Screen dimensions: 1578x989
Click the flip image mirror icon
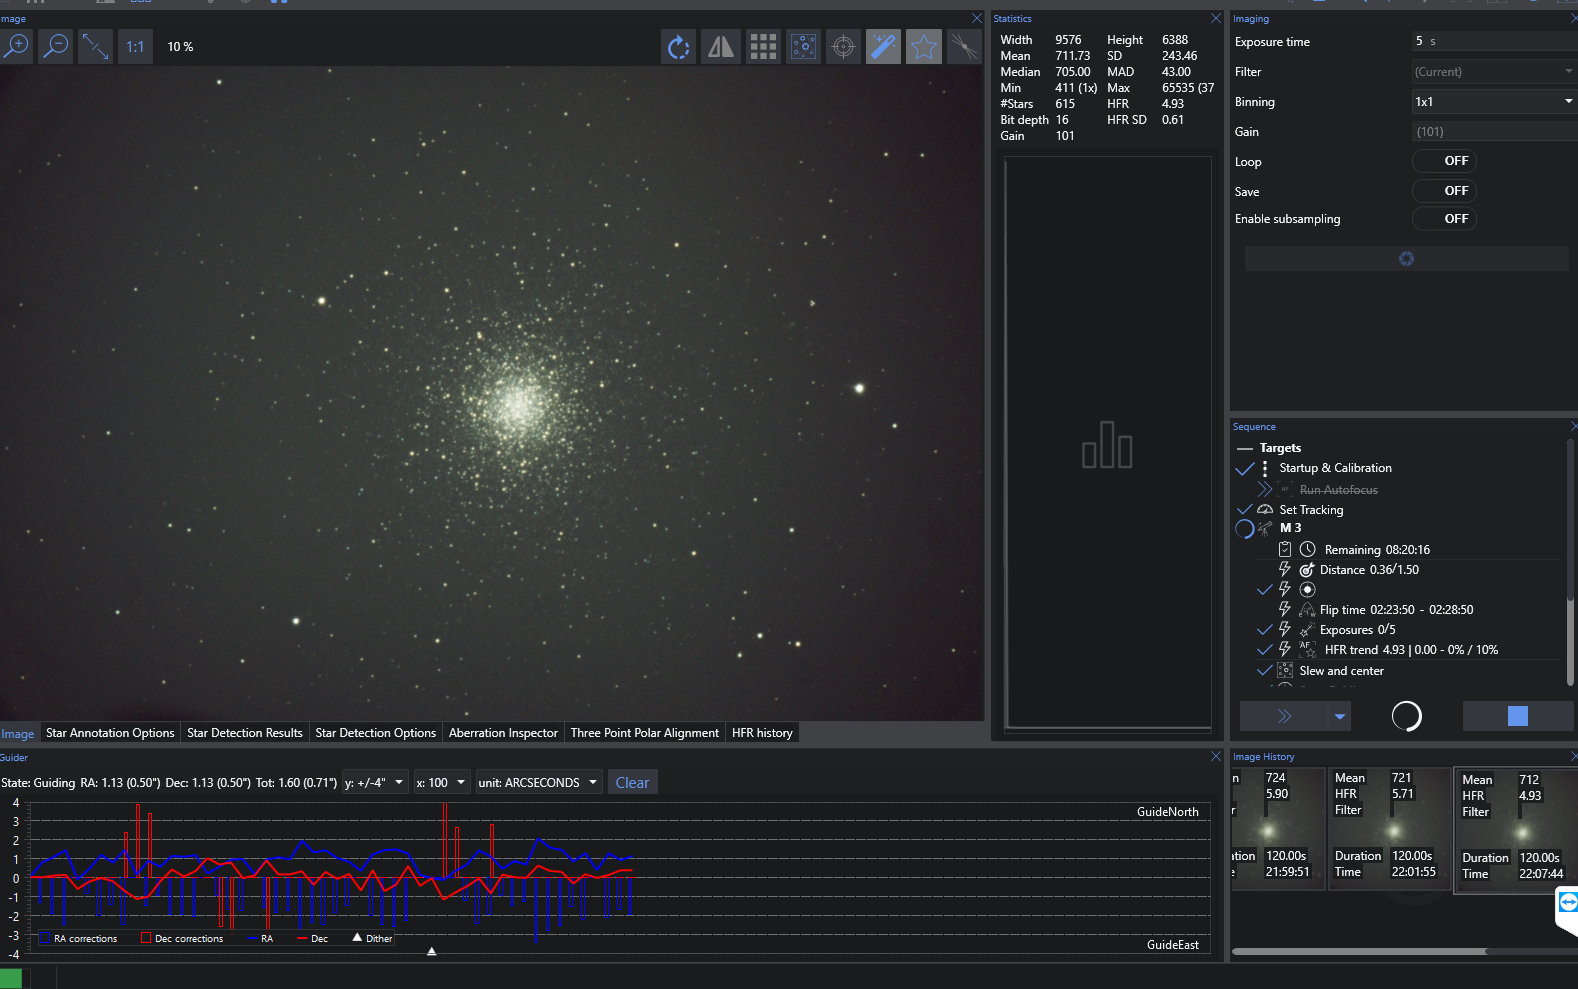tap(721, 47)
